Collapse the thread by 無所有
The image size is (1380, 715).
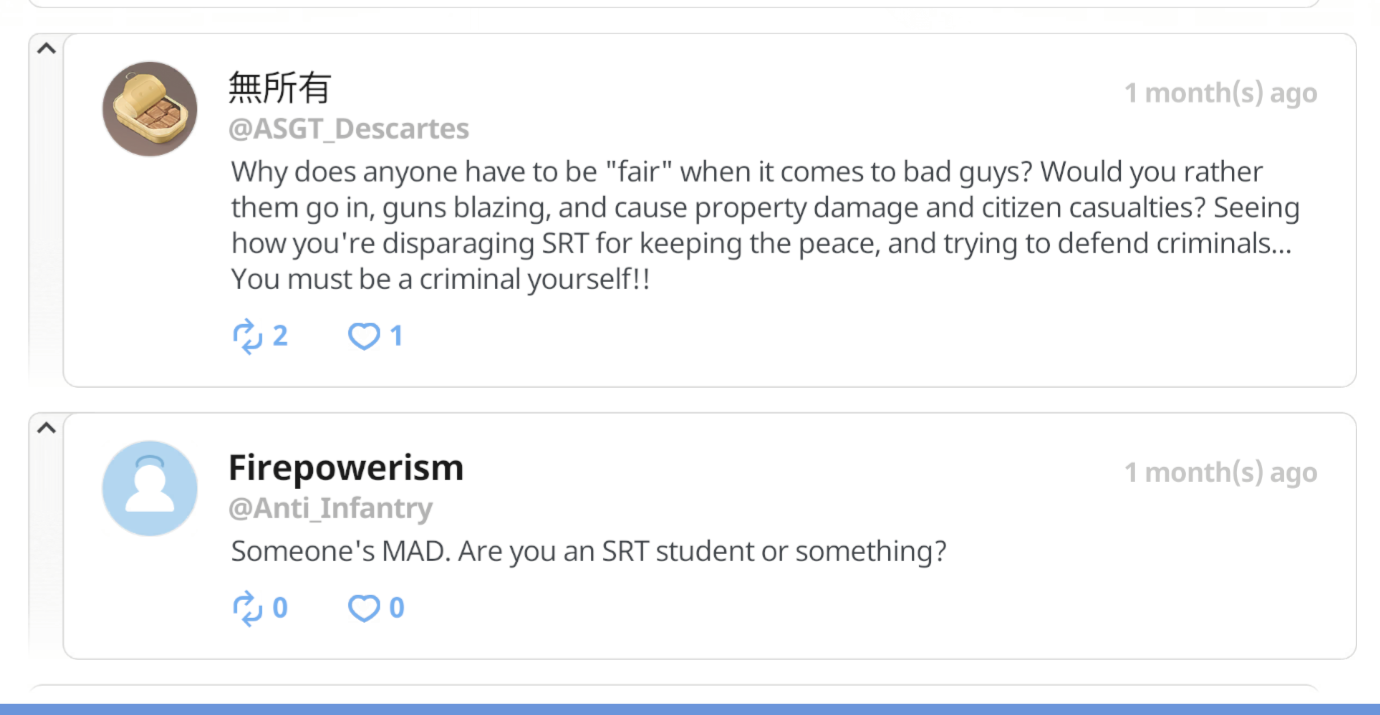point(45,48)
